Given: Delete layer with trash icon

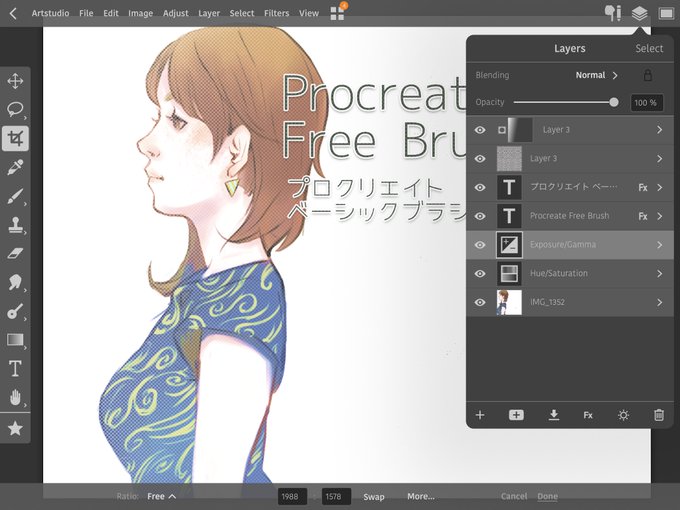Looking at the screenshot, I should [x=659, y=415].
